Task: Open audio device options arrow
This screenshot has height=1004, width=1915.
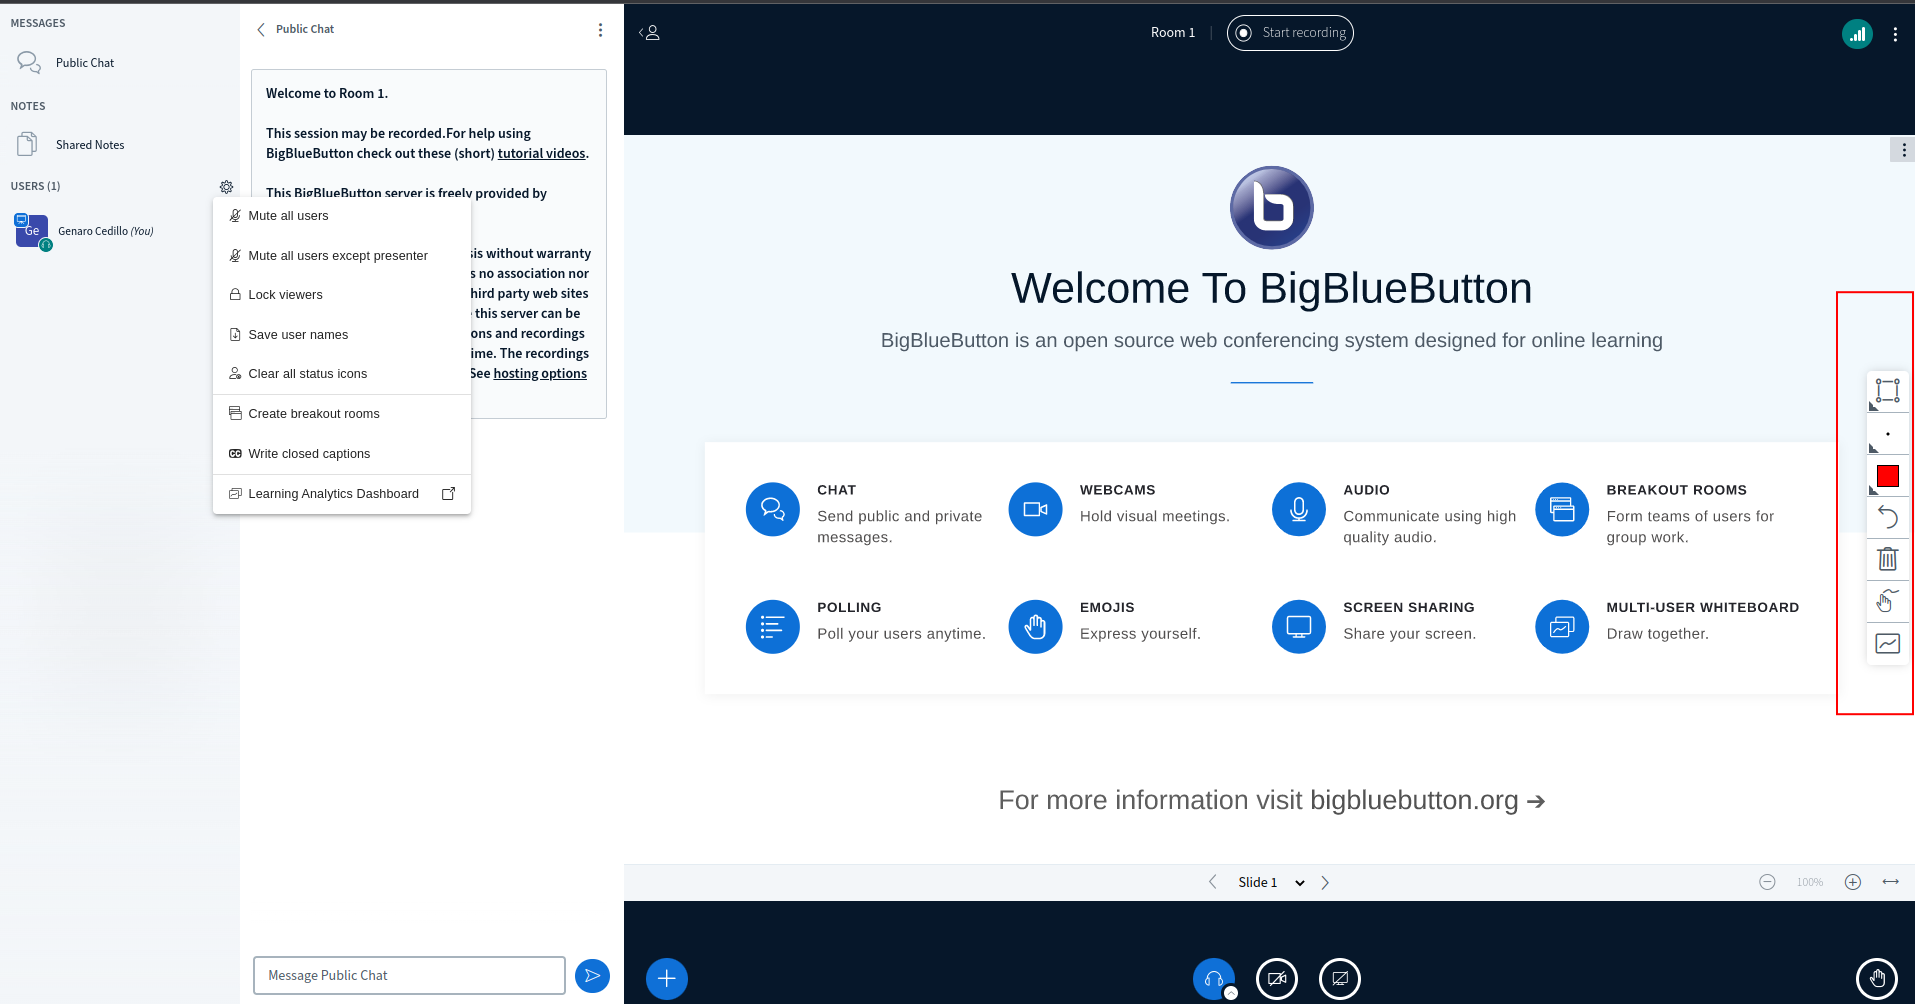Action: pyautogui.click(x=1231, y=993)
